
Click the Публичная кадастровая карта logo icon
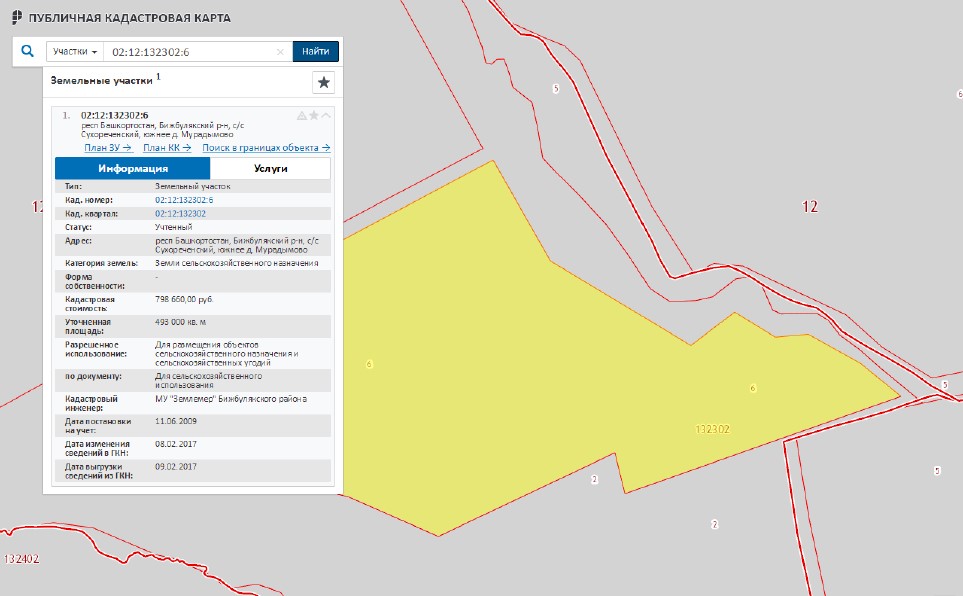[x=16, y=19]
